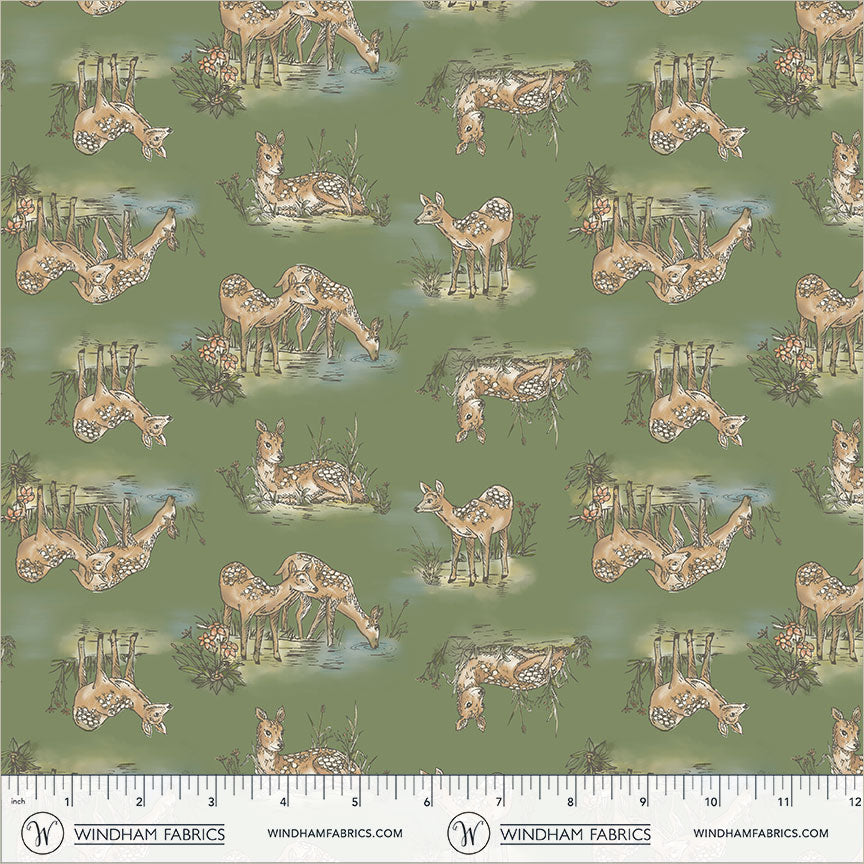The image size is (864, 864).
Task: Click the left circular W logo
Action: click(x=43, y=833)
